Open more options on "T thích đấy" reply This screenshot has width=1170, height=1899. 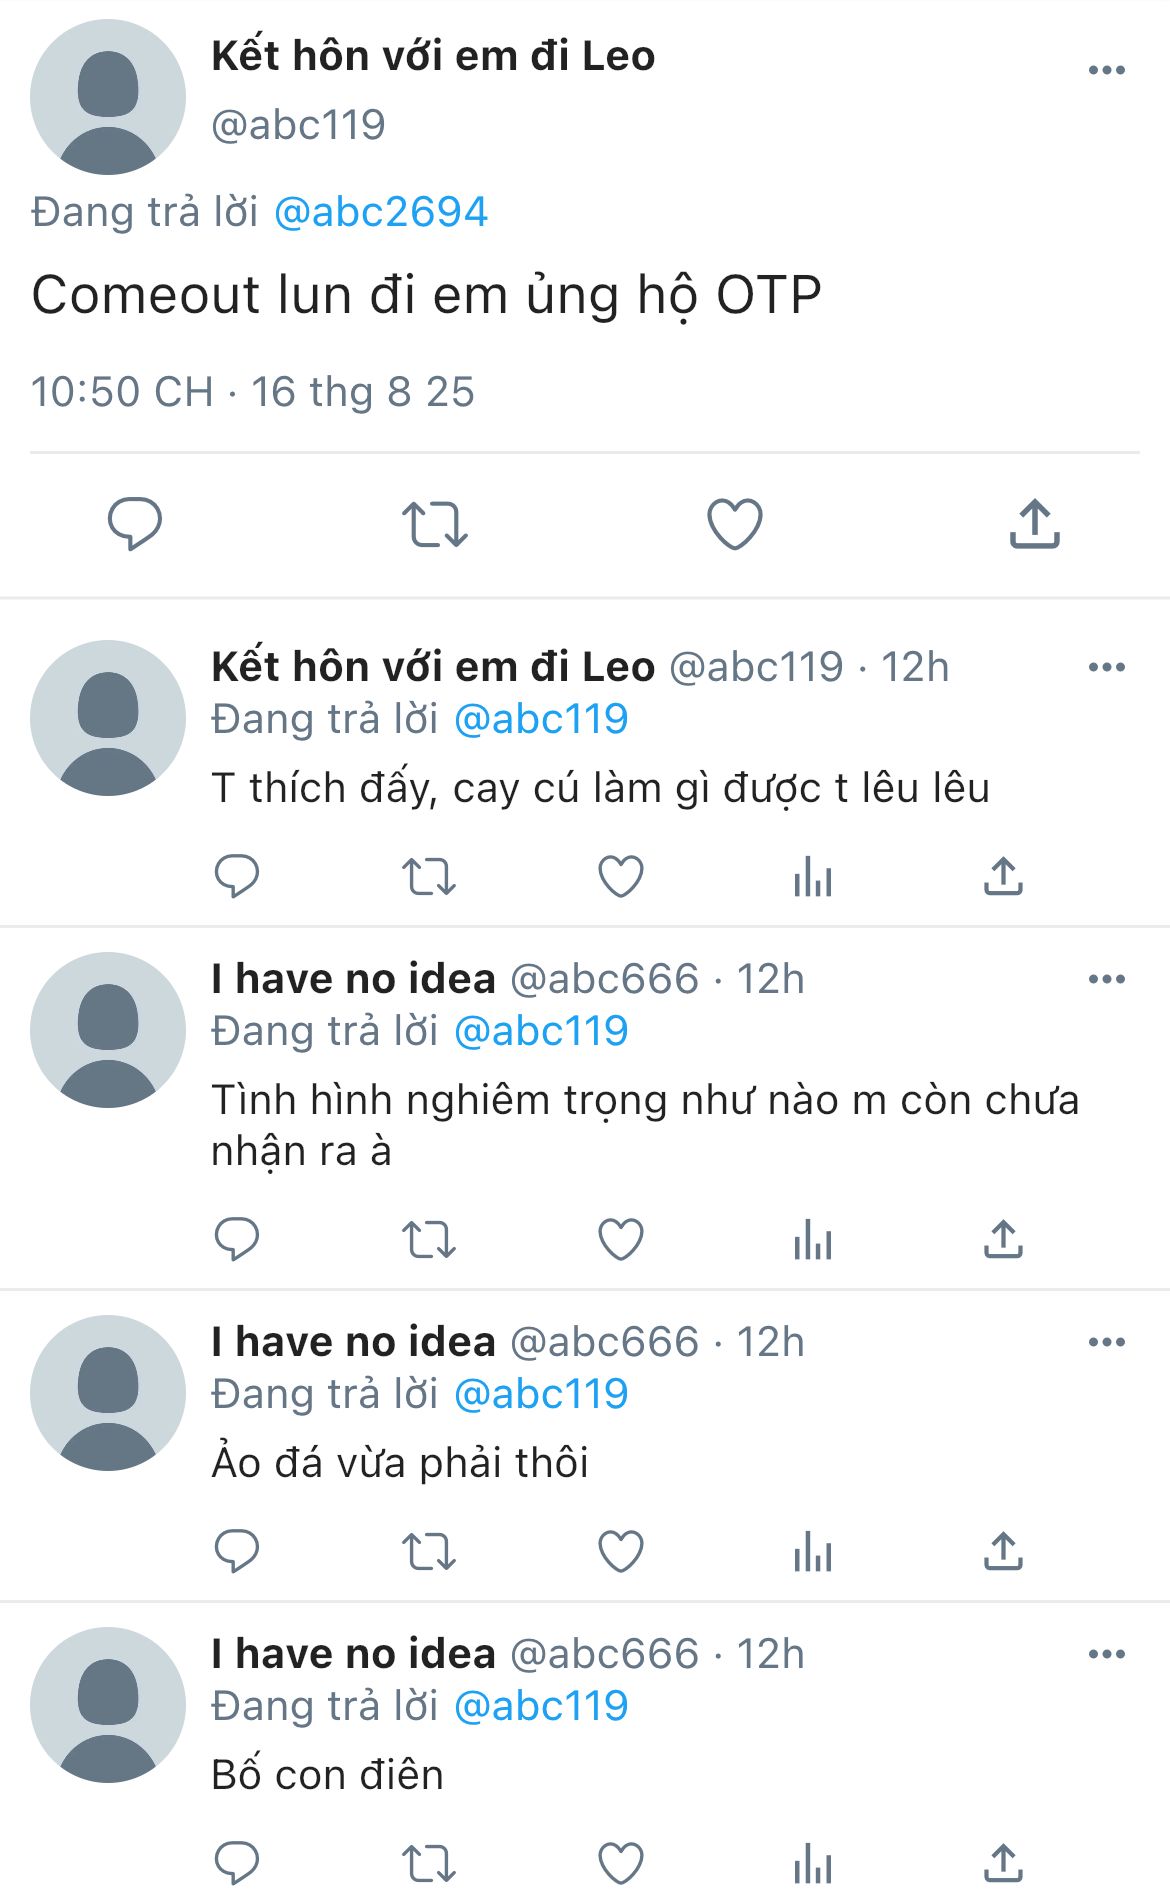coord(1106,667)
